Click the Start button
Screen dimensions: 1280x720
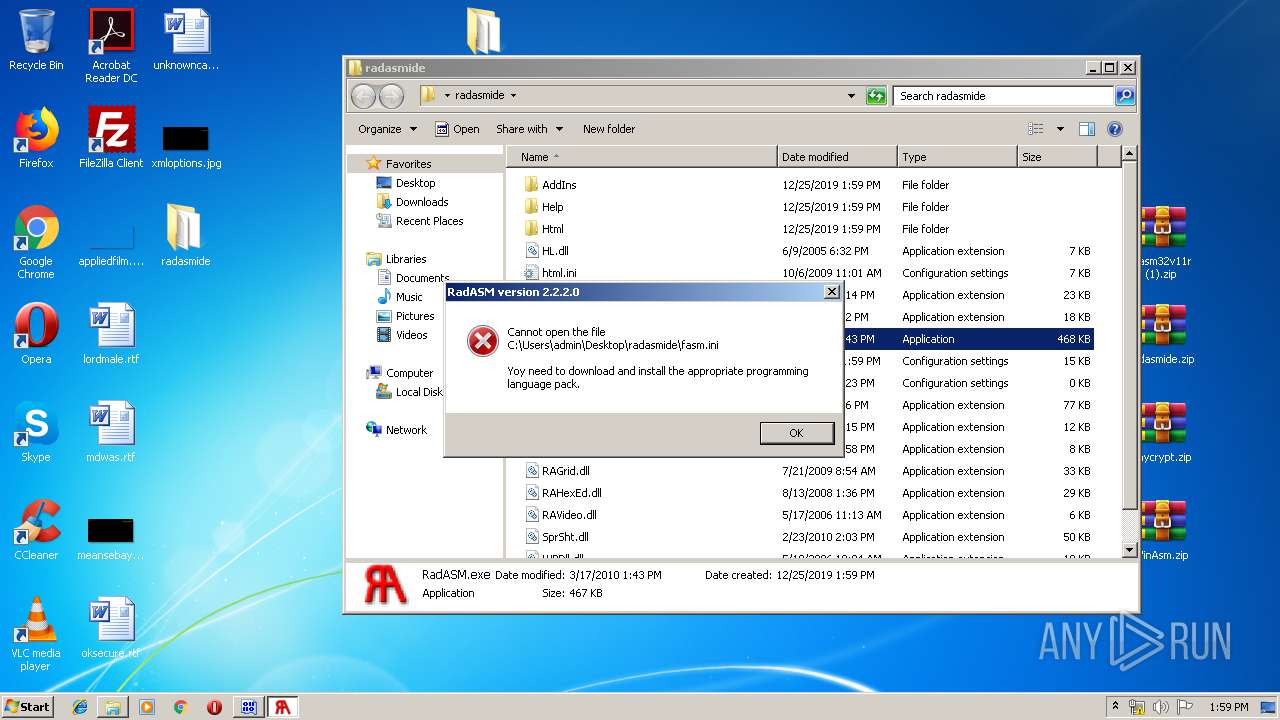click(x=28, y=706)
